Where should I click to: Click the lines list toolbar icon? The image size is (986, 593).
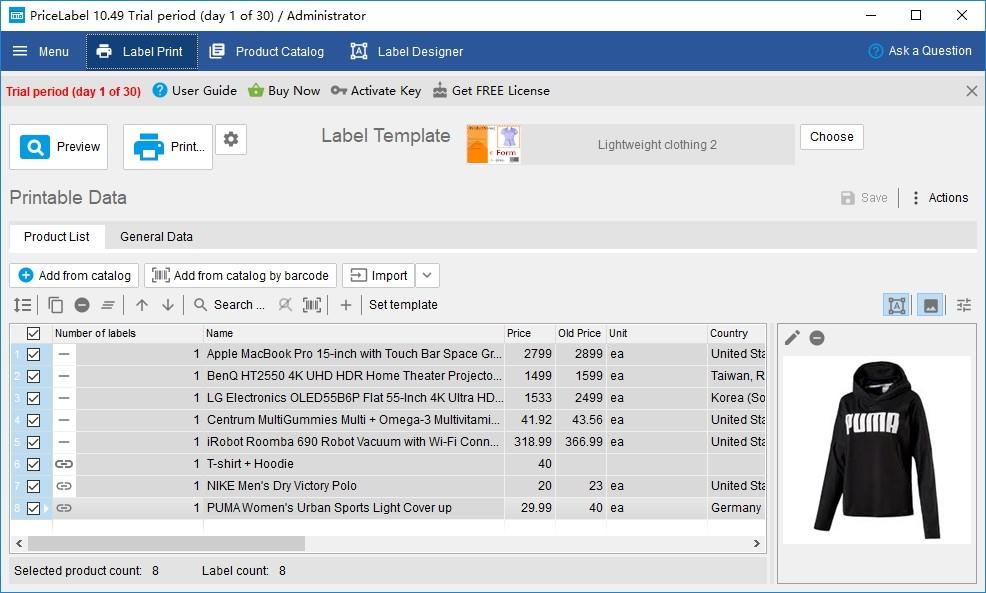pos(108,305)
